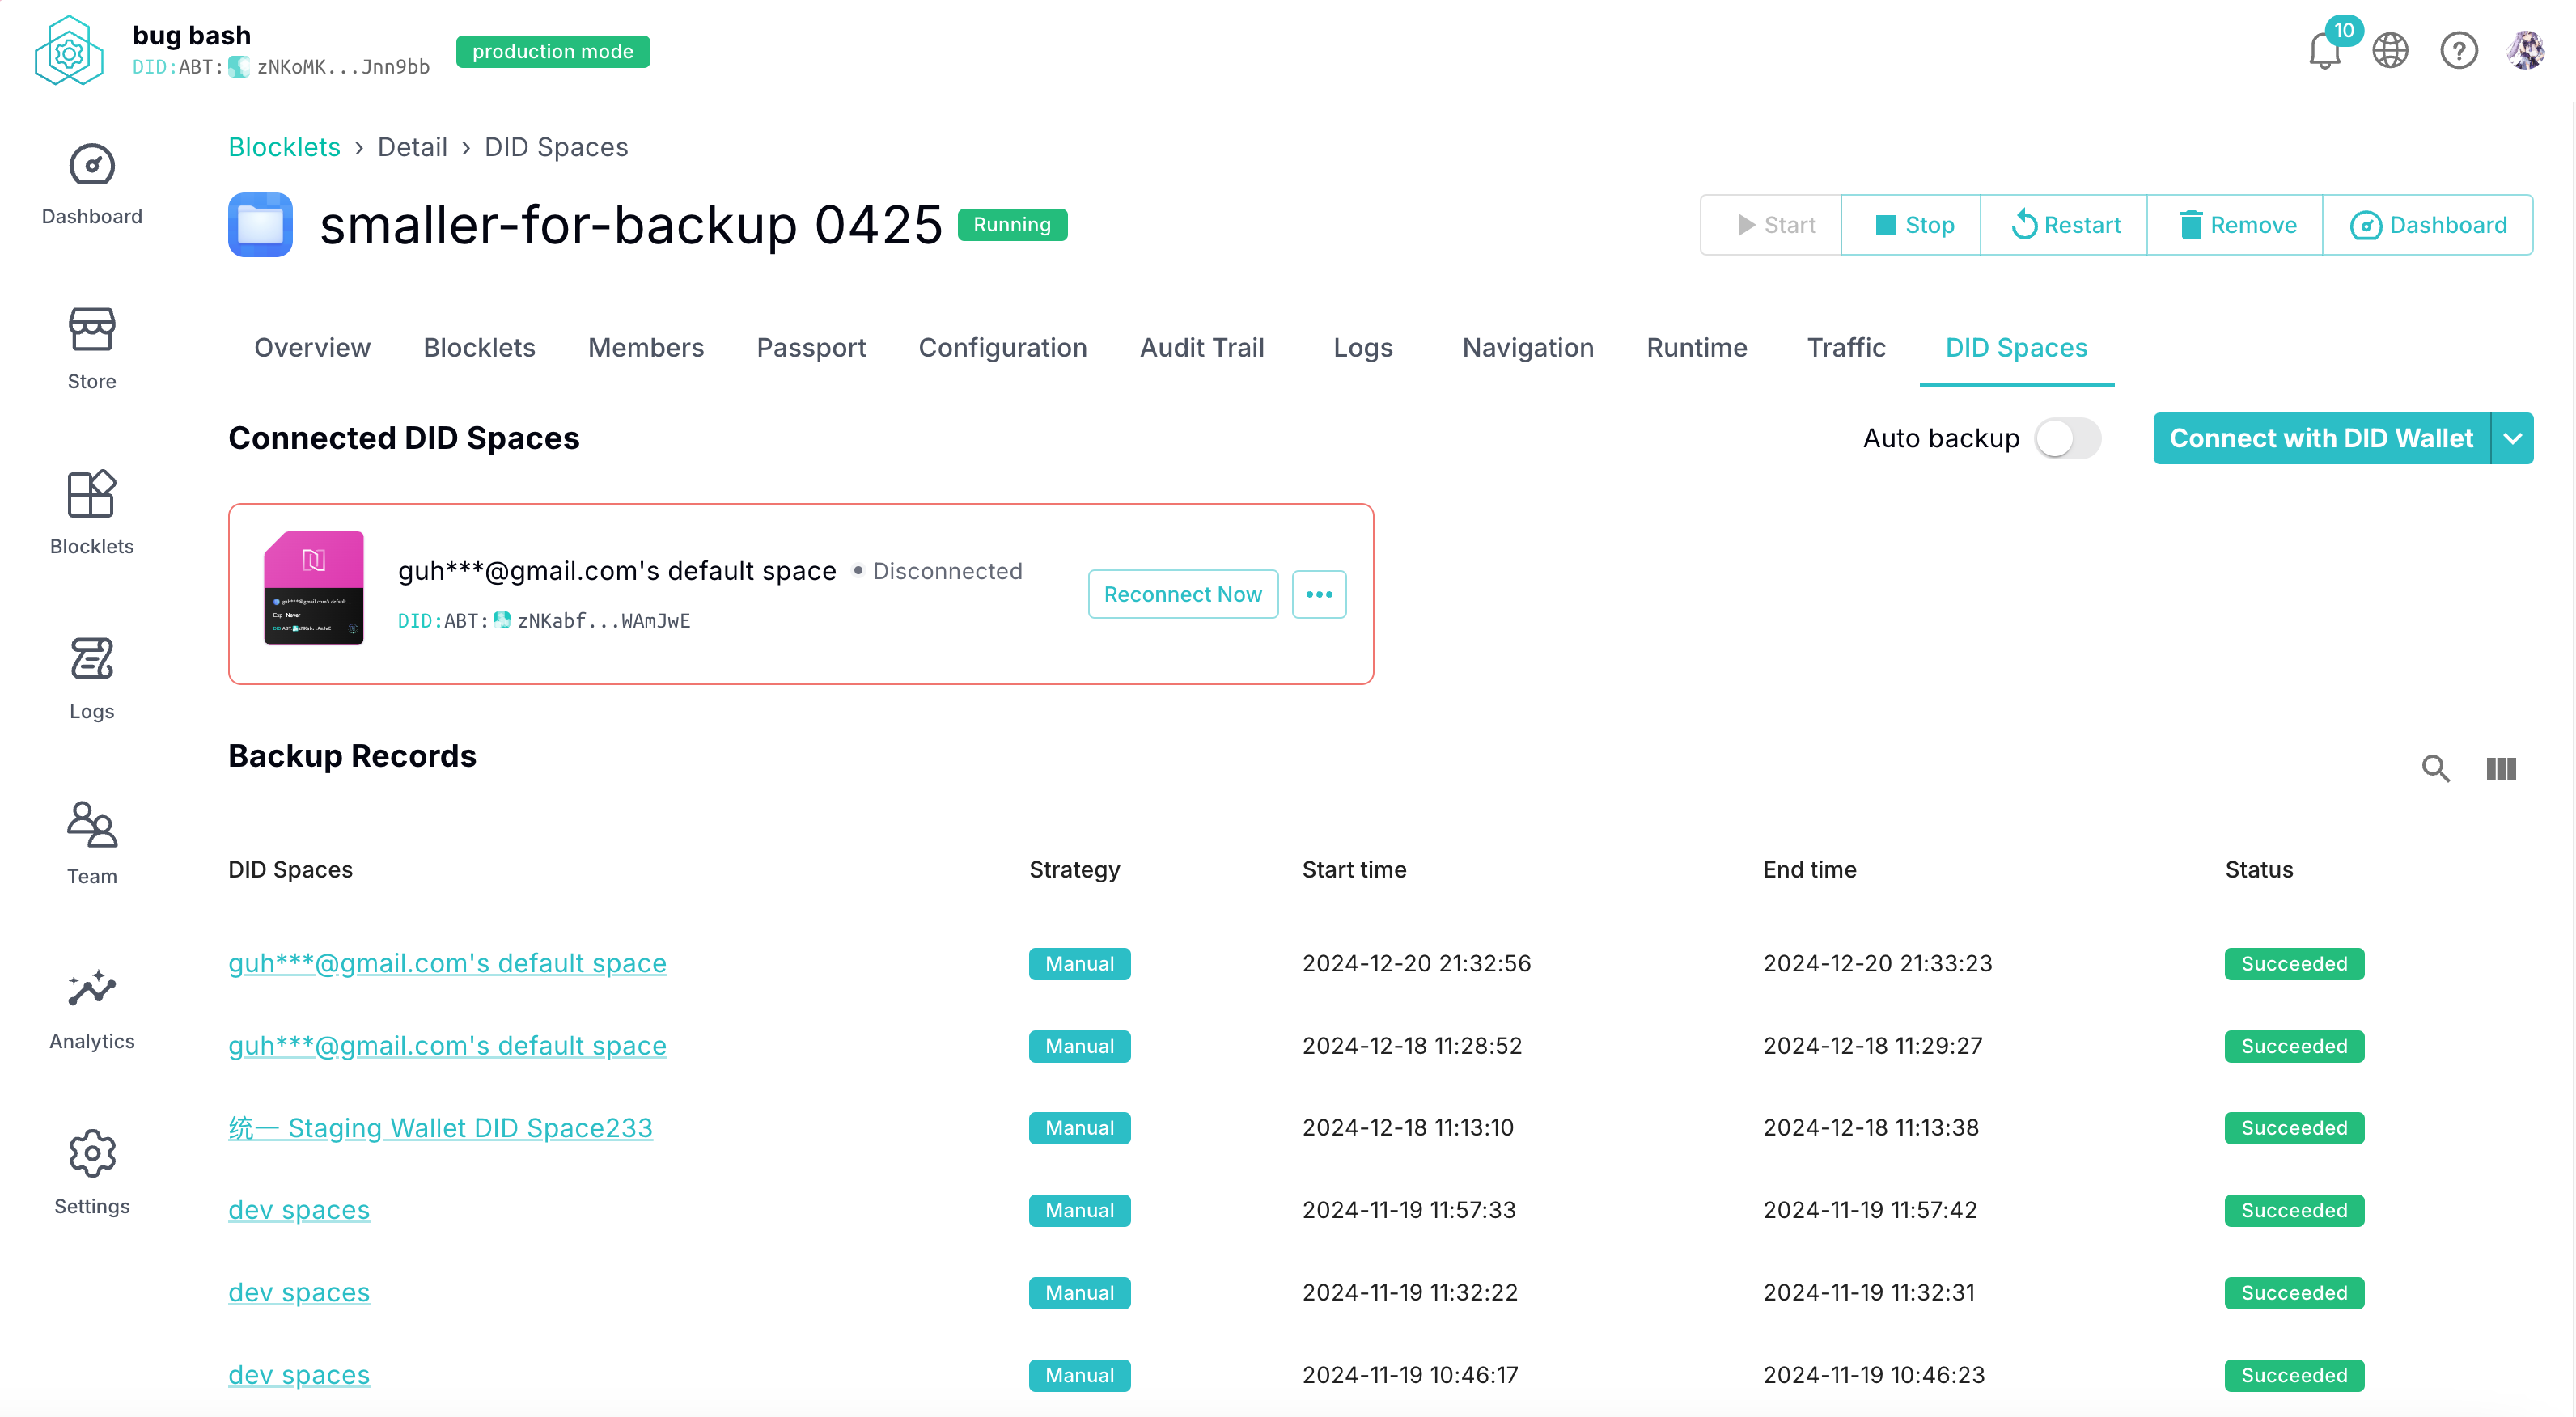Viewport: 2576px width, 1417px height.
Task: Open the help question mark icon
Action: tap(2458, 51)
